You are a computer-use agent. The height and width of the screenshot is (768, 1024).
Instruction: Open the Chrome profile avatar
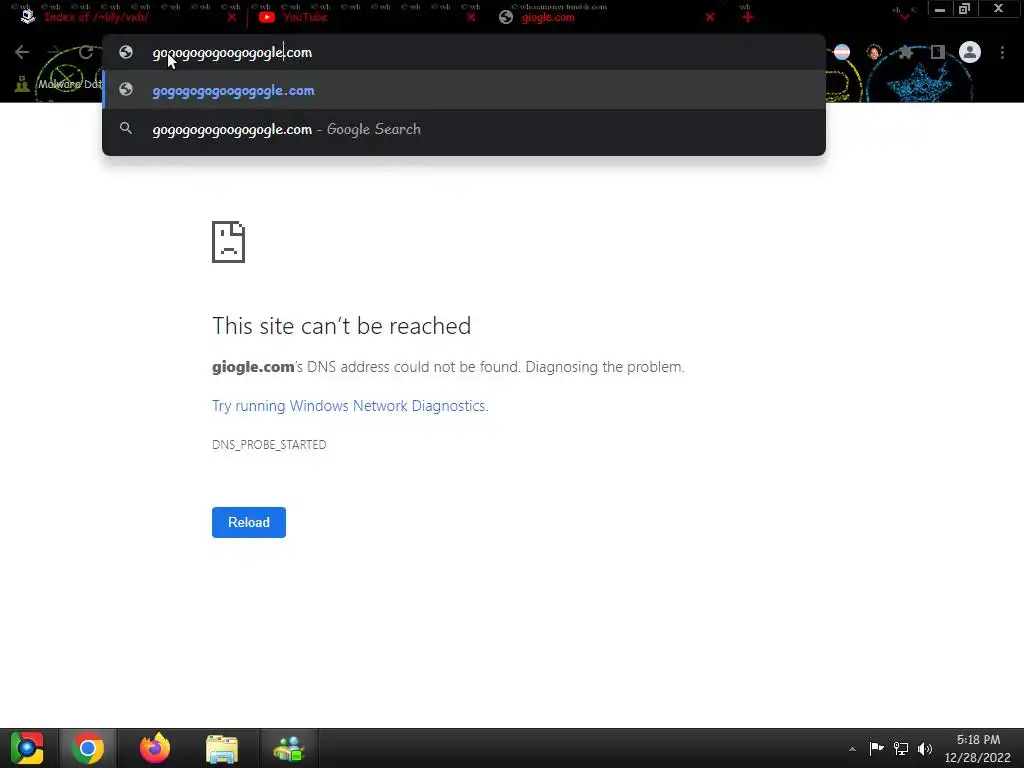(970, 52)
